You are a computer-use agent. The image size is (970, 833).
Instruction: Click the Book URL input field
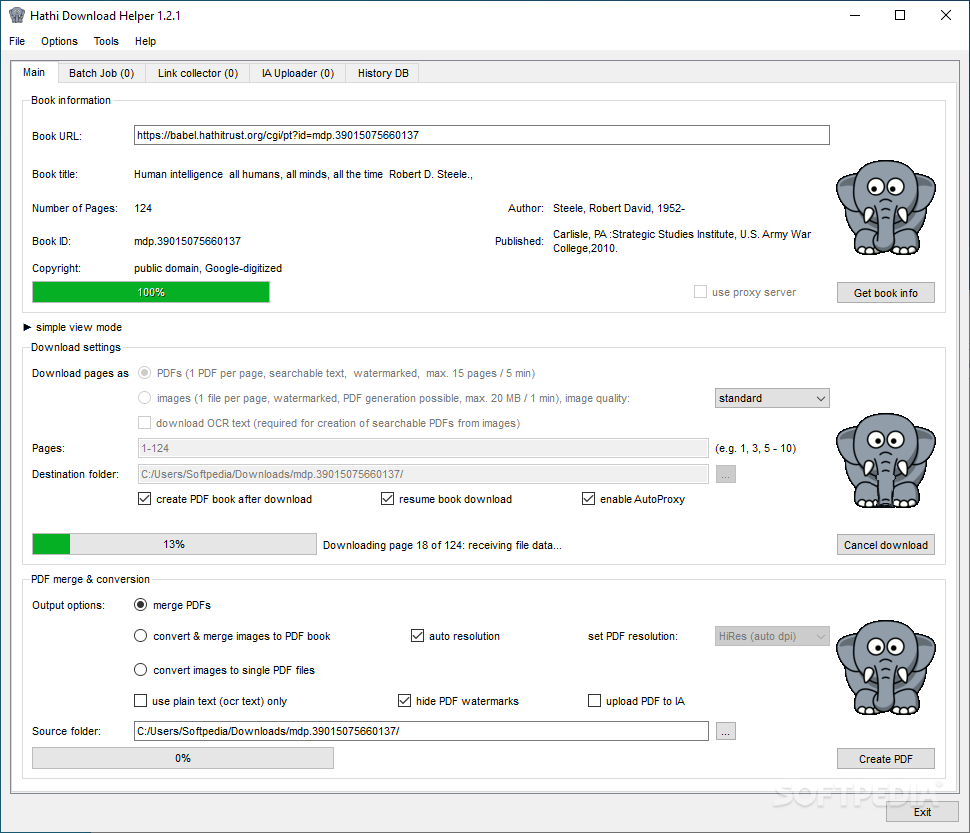[481, 135]
